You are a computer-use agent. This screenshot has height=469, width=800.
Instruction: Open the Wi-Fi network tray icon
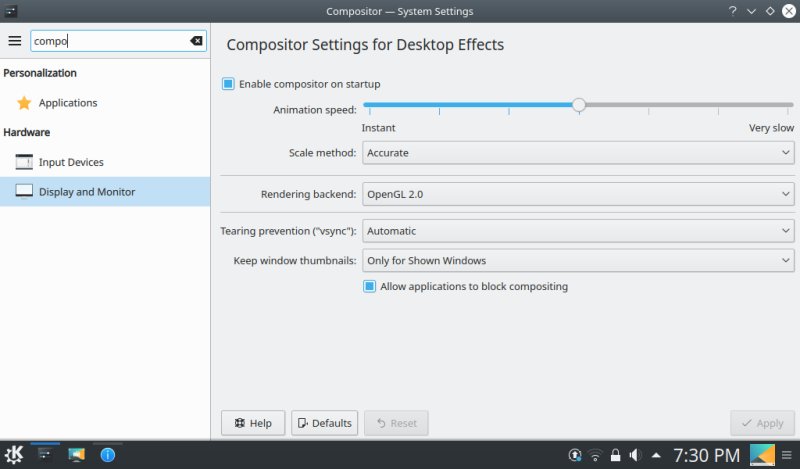(x=595, y=455)
